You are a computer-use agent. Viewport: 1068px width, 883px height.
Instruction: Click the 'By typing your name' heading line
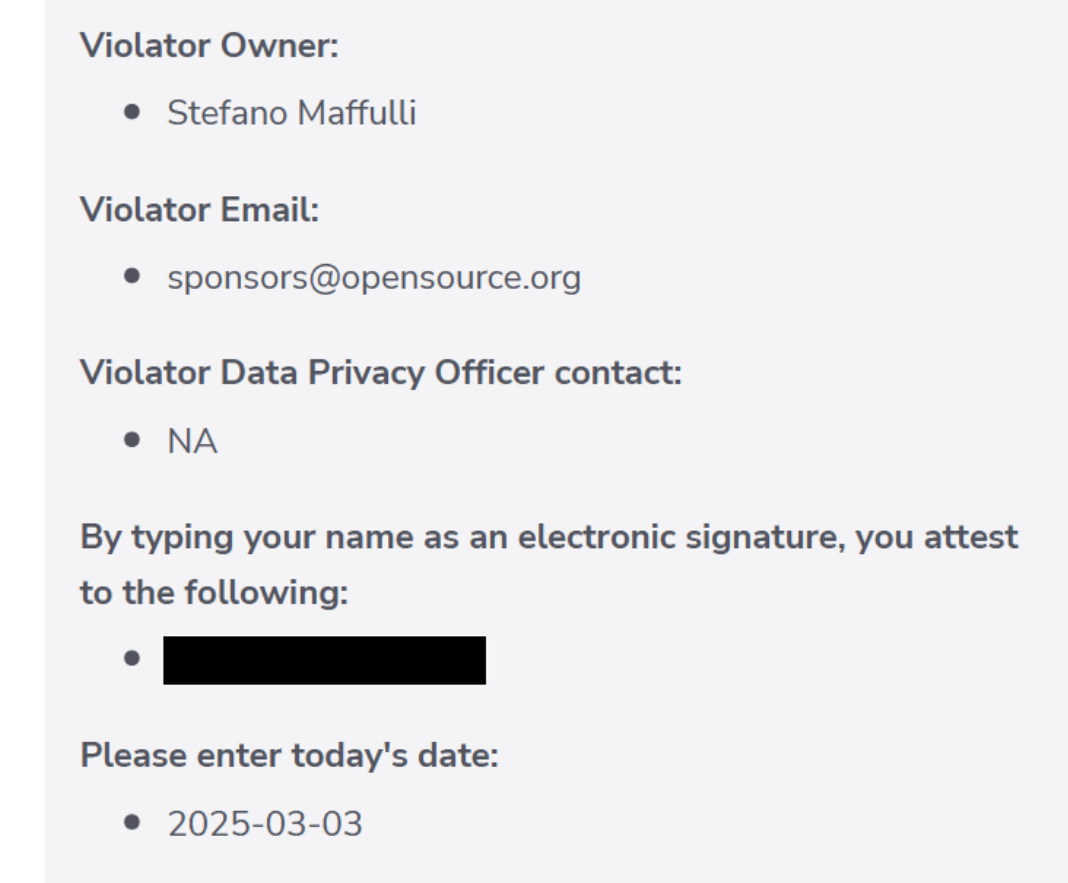coord(549,538)
